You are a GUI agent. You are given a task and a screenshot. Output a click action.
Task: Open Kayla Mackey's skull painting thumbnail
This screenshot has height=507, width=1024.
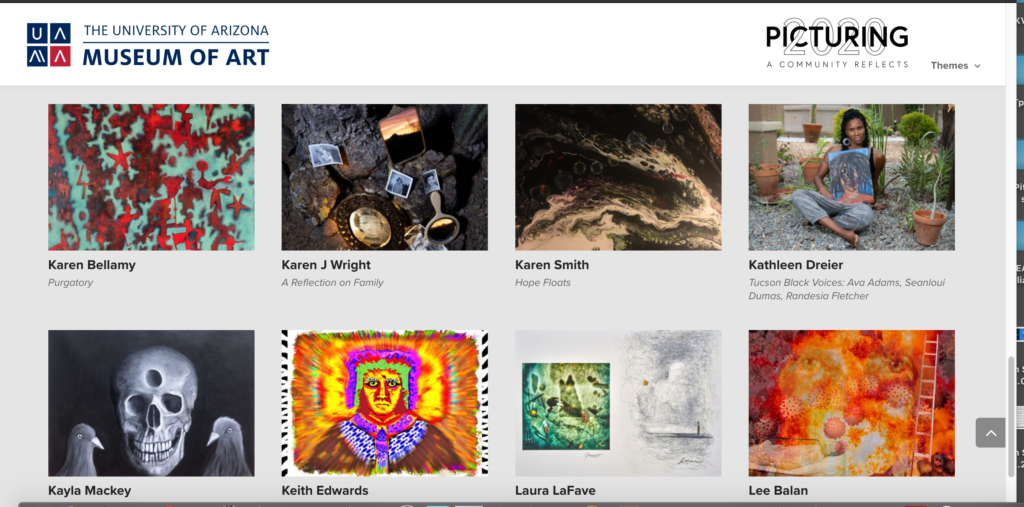click(152, 403)
